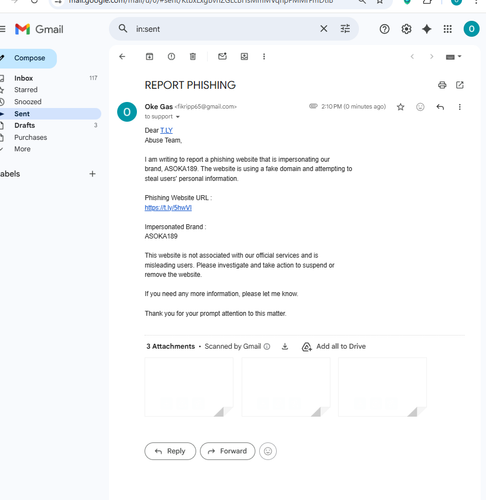Open the first attachment thumbnail

(x=189, y=387)
